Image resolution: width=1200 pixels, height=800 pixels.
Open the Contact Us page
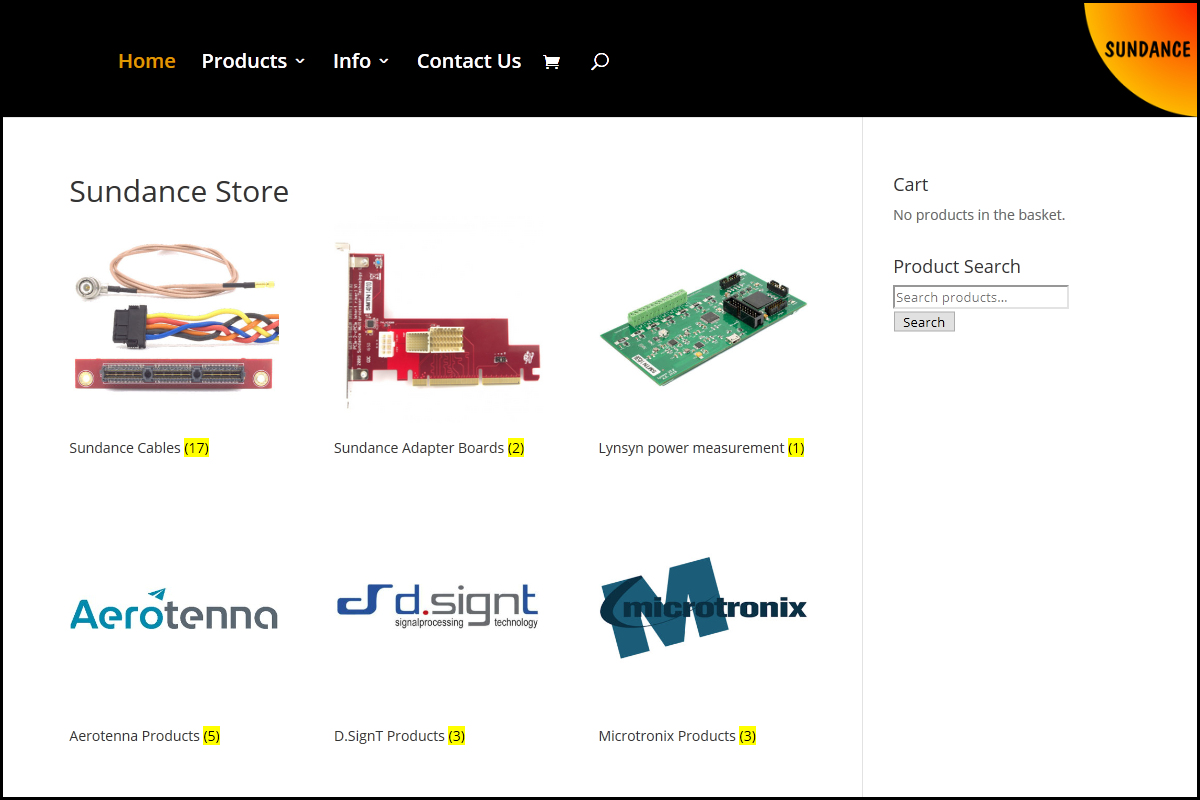tap(469, 61)
